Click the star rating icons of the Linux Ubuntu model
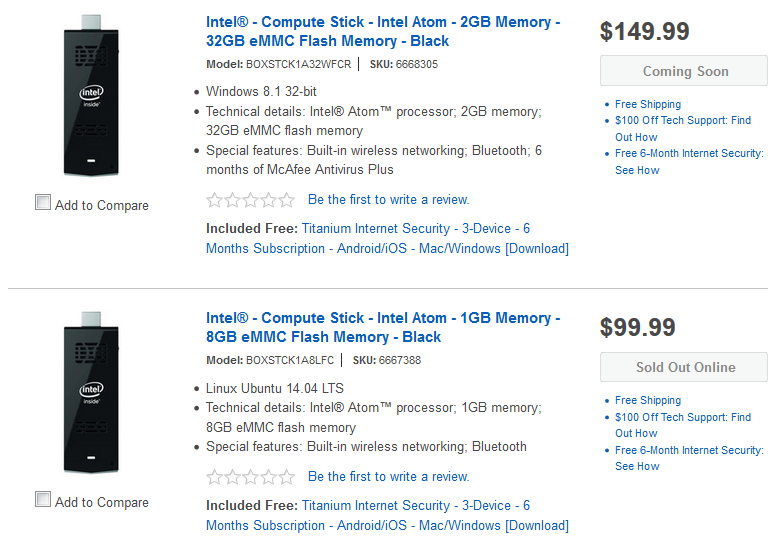The image size is (778, 546). [x=250, y=477]
